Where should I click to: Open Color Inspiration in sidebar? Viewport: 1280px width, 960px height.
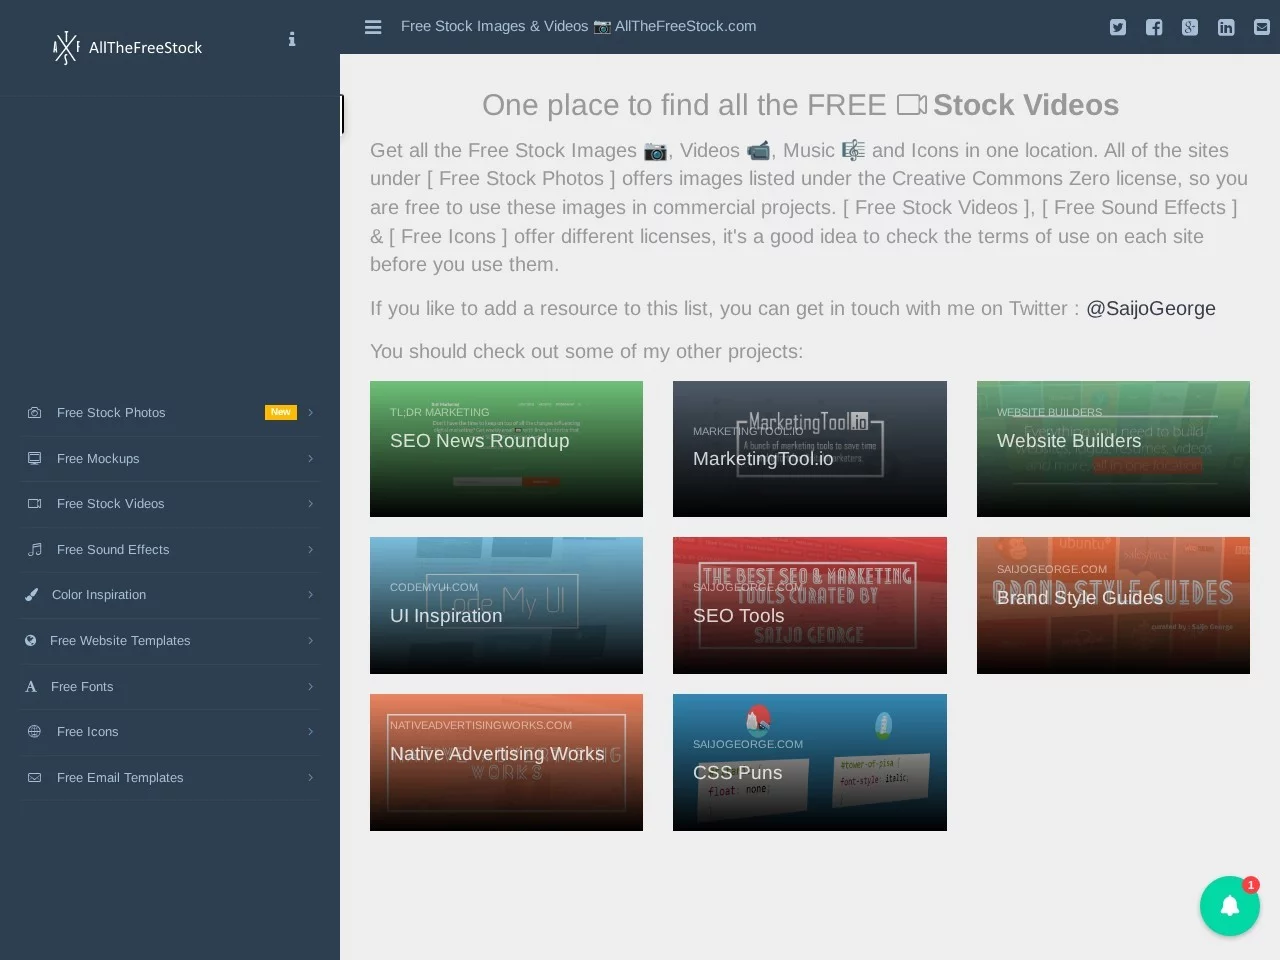point(99,595)
